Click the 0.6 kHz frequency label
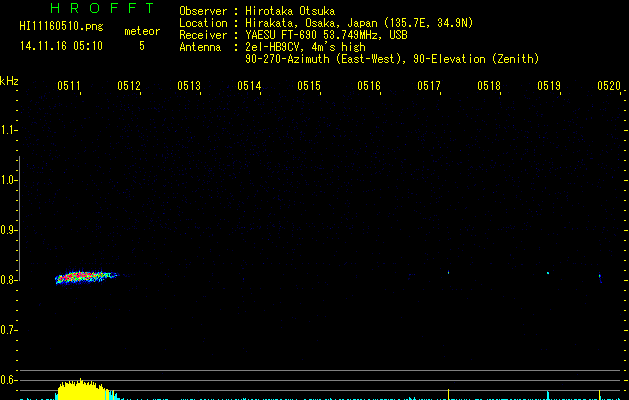Screen dimensions: 629x400 pyautogui.click(x=8, y=380)
